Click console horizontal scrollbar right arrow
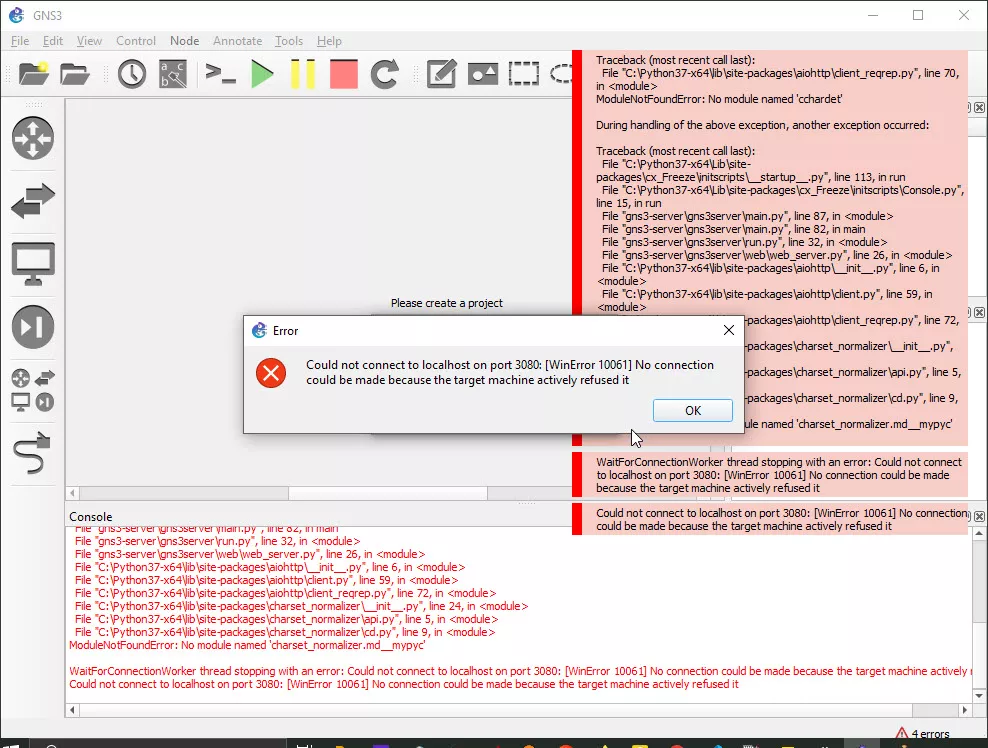 click(x=965, y=710)
